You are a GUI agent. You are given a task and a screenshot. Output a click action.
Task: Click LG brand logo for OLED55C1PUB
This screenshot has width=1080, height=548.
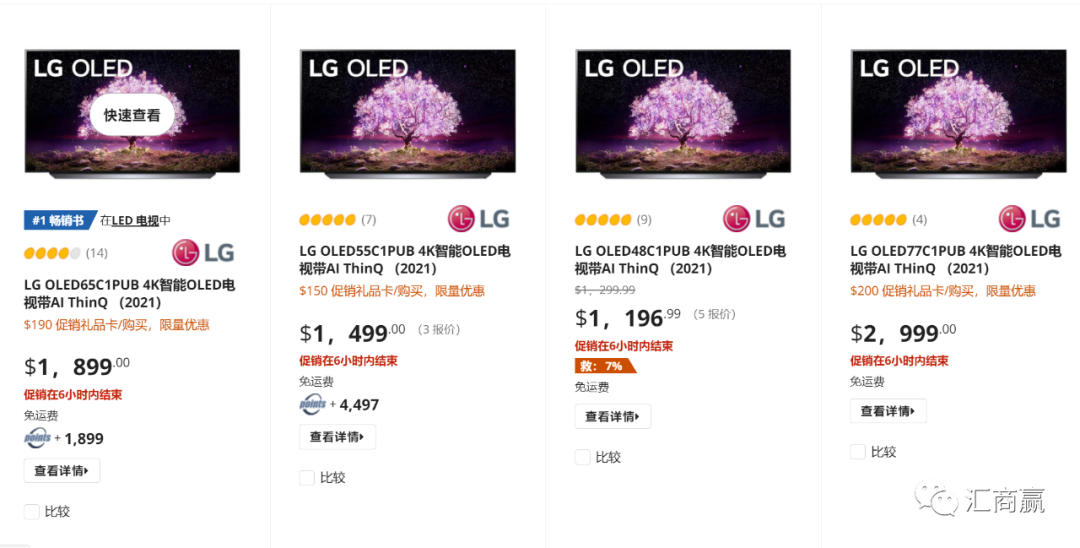pyautogui.click(x=478, y=219)
